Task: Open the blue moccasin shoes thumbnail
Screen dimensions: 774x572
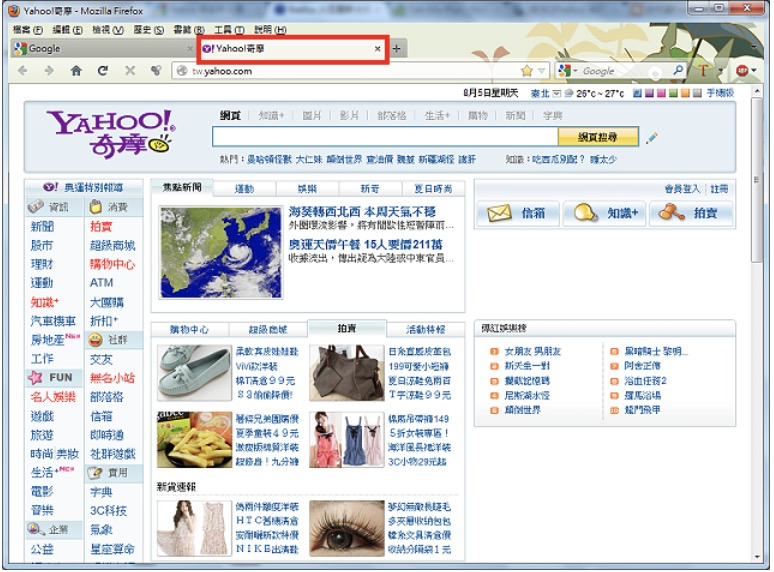Action: pyautogui.click(x=194, y=373)
